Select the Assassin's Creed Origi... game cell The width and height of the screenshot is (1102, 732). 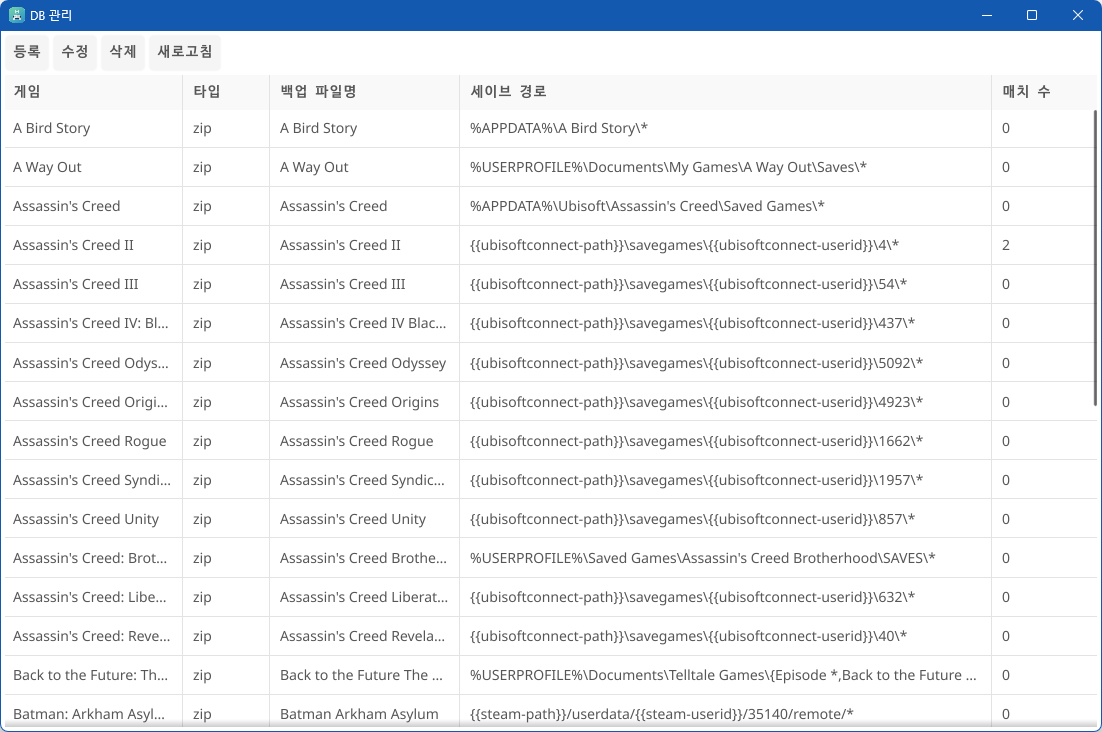(x=91, y=402)
